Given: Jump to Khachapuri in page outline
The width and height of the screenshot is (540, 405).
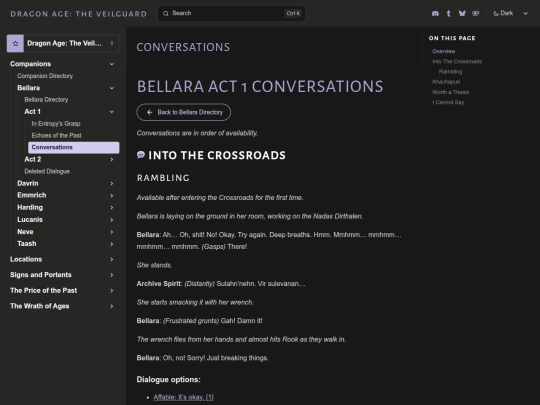Looking at the screenshot, I should 446,82.
